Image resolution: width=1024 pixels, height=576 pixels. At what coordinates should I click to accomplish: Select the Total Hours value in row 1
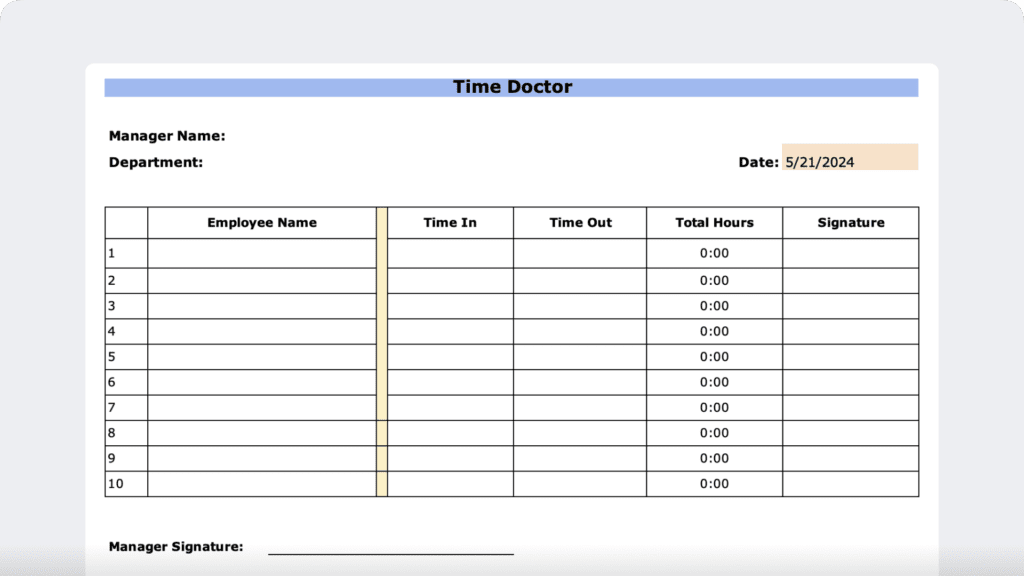pyautogui.click(x=714, y=253)
